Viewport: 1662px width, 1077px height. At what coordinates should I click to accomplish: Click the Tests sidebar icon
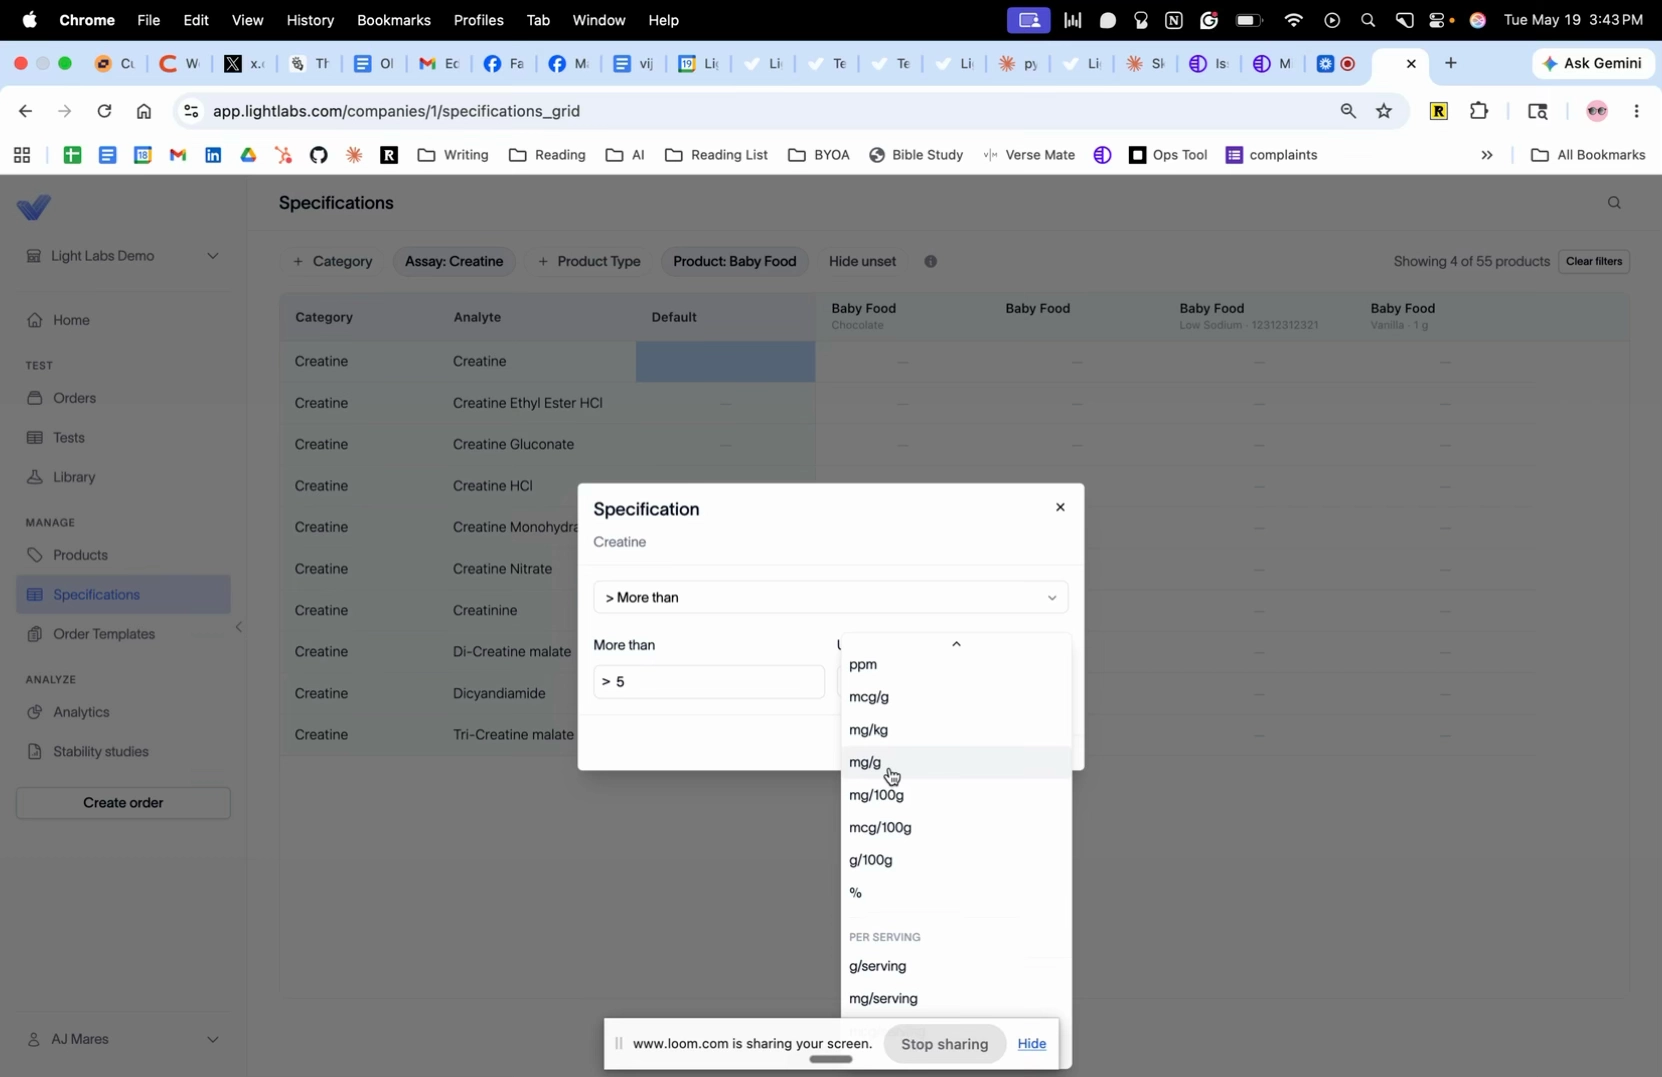(35, 438)
